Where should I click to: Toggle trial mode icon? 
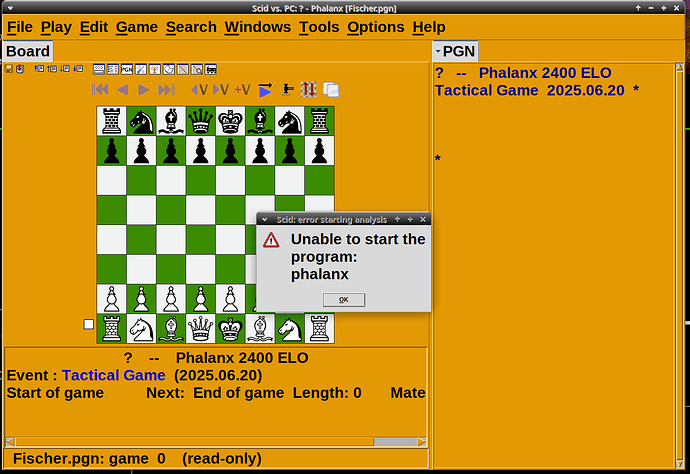click(288, 90)
